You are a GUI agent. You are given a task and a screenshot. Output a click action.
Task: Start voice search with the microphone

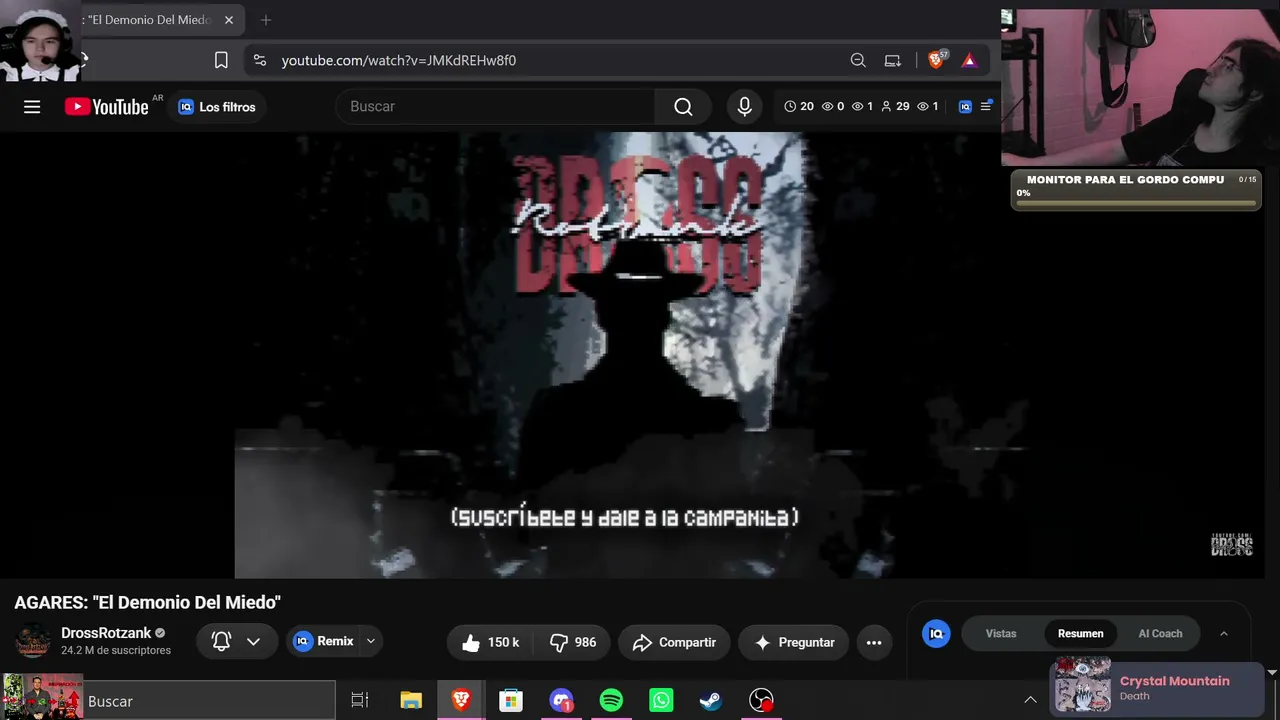744,107
